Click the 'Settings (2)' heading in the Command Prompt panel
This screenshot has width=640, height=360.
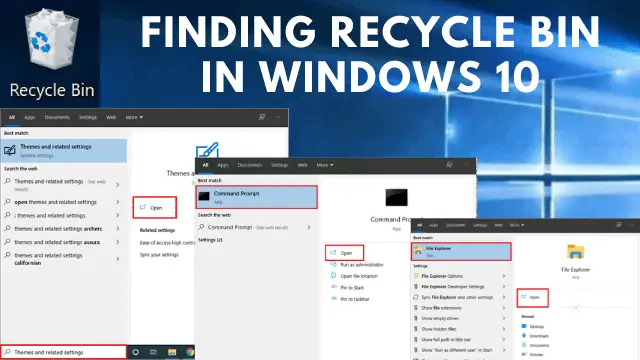pos(210,240)
